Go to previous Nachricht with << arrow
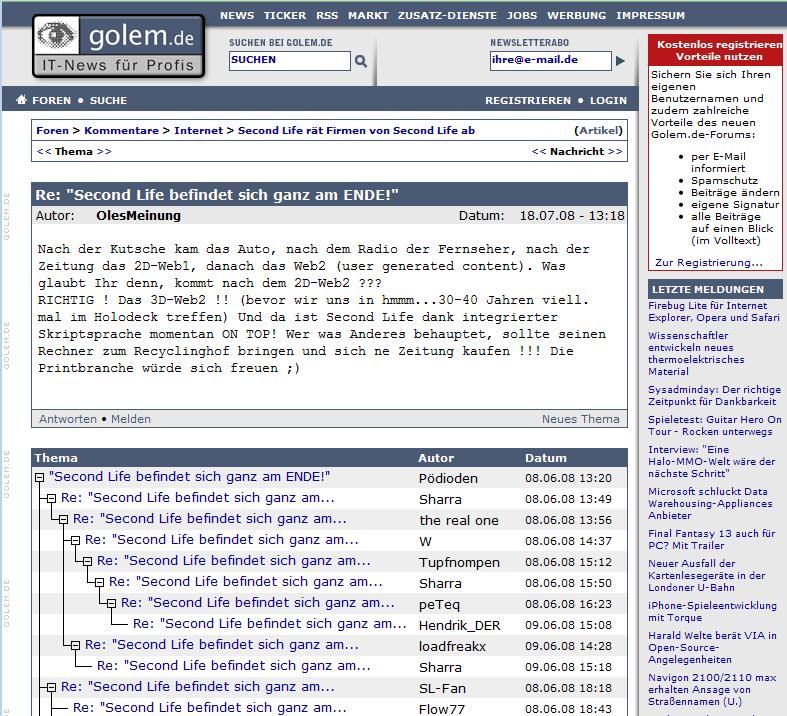The image size is (787, 716). point(539,152)
